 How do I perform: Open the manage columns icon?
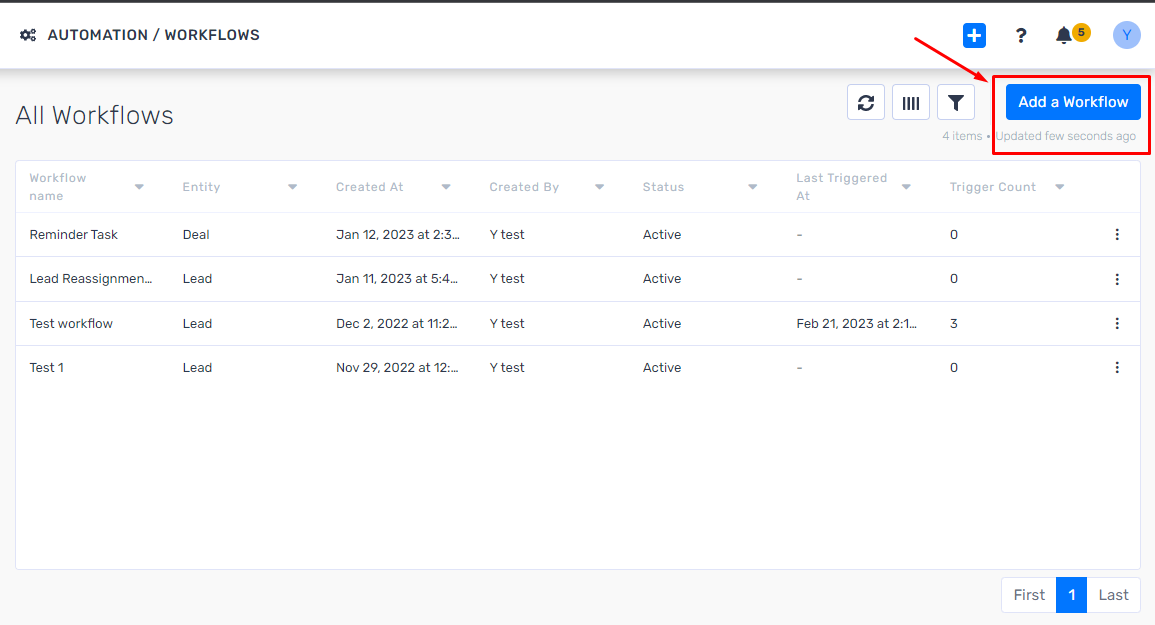pos(910,102)
